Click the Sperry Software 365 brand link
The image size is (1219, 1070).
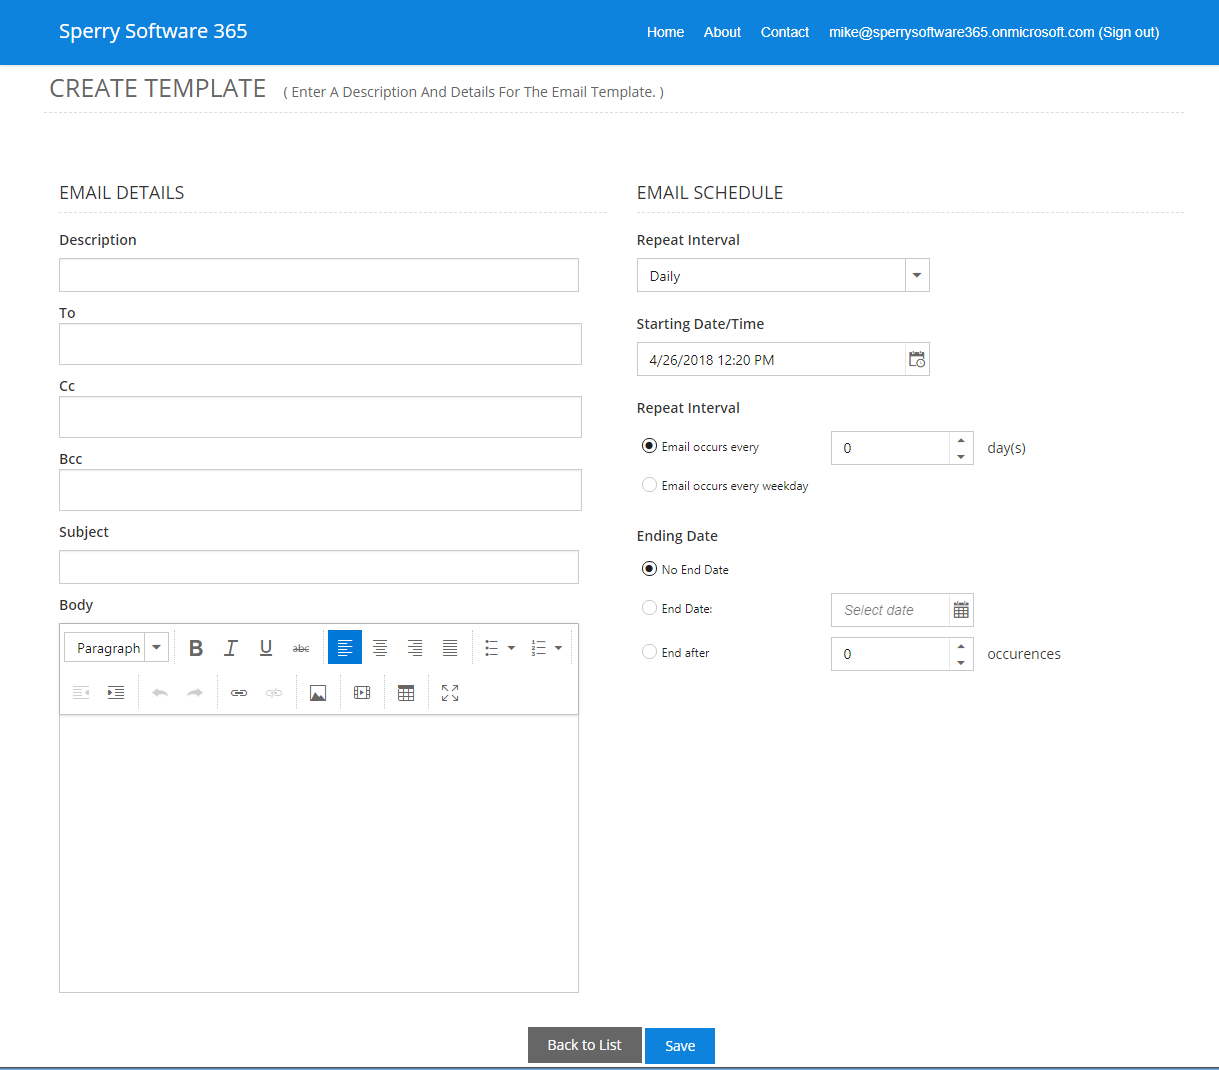[153, 31]
